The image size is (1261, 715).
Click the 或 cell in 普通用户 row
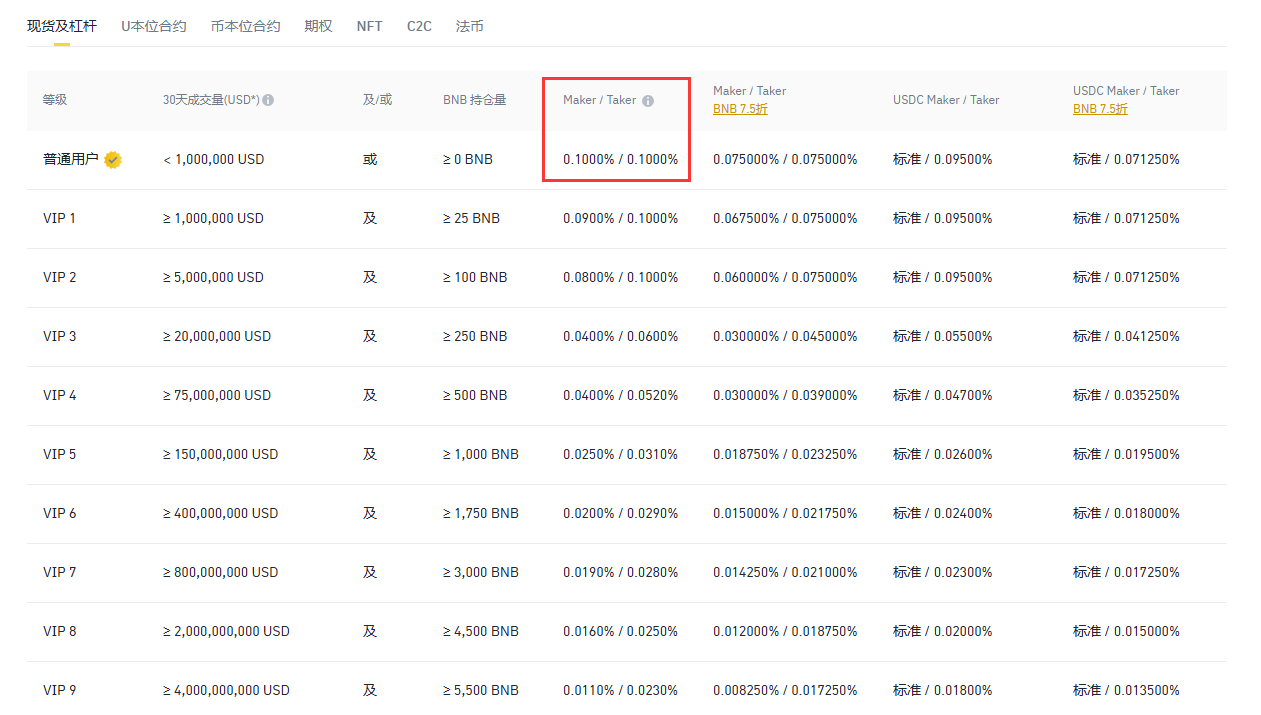[370, 159]
